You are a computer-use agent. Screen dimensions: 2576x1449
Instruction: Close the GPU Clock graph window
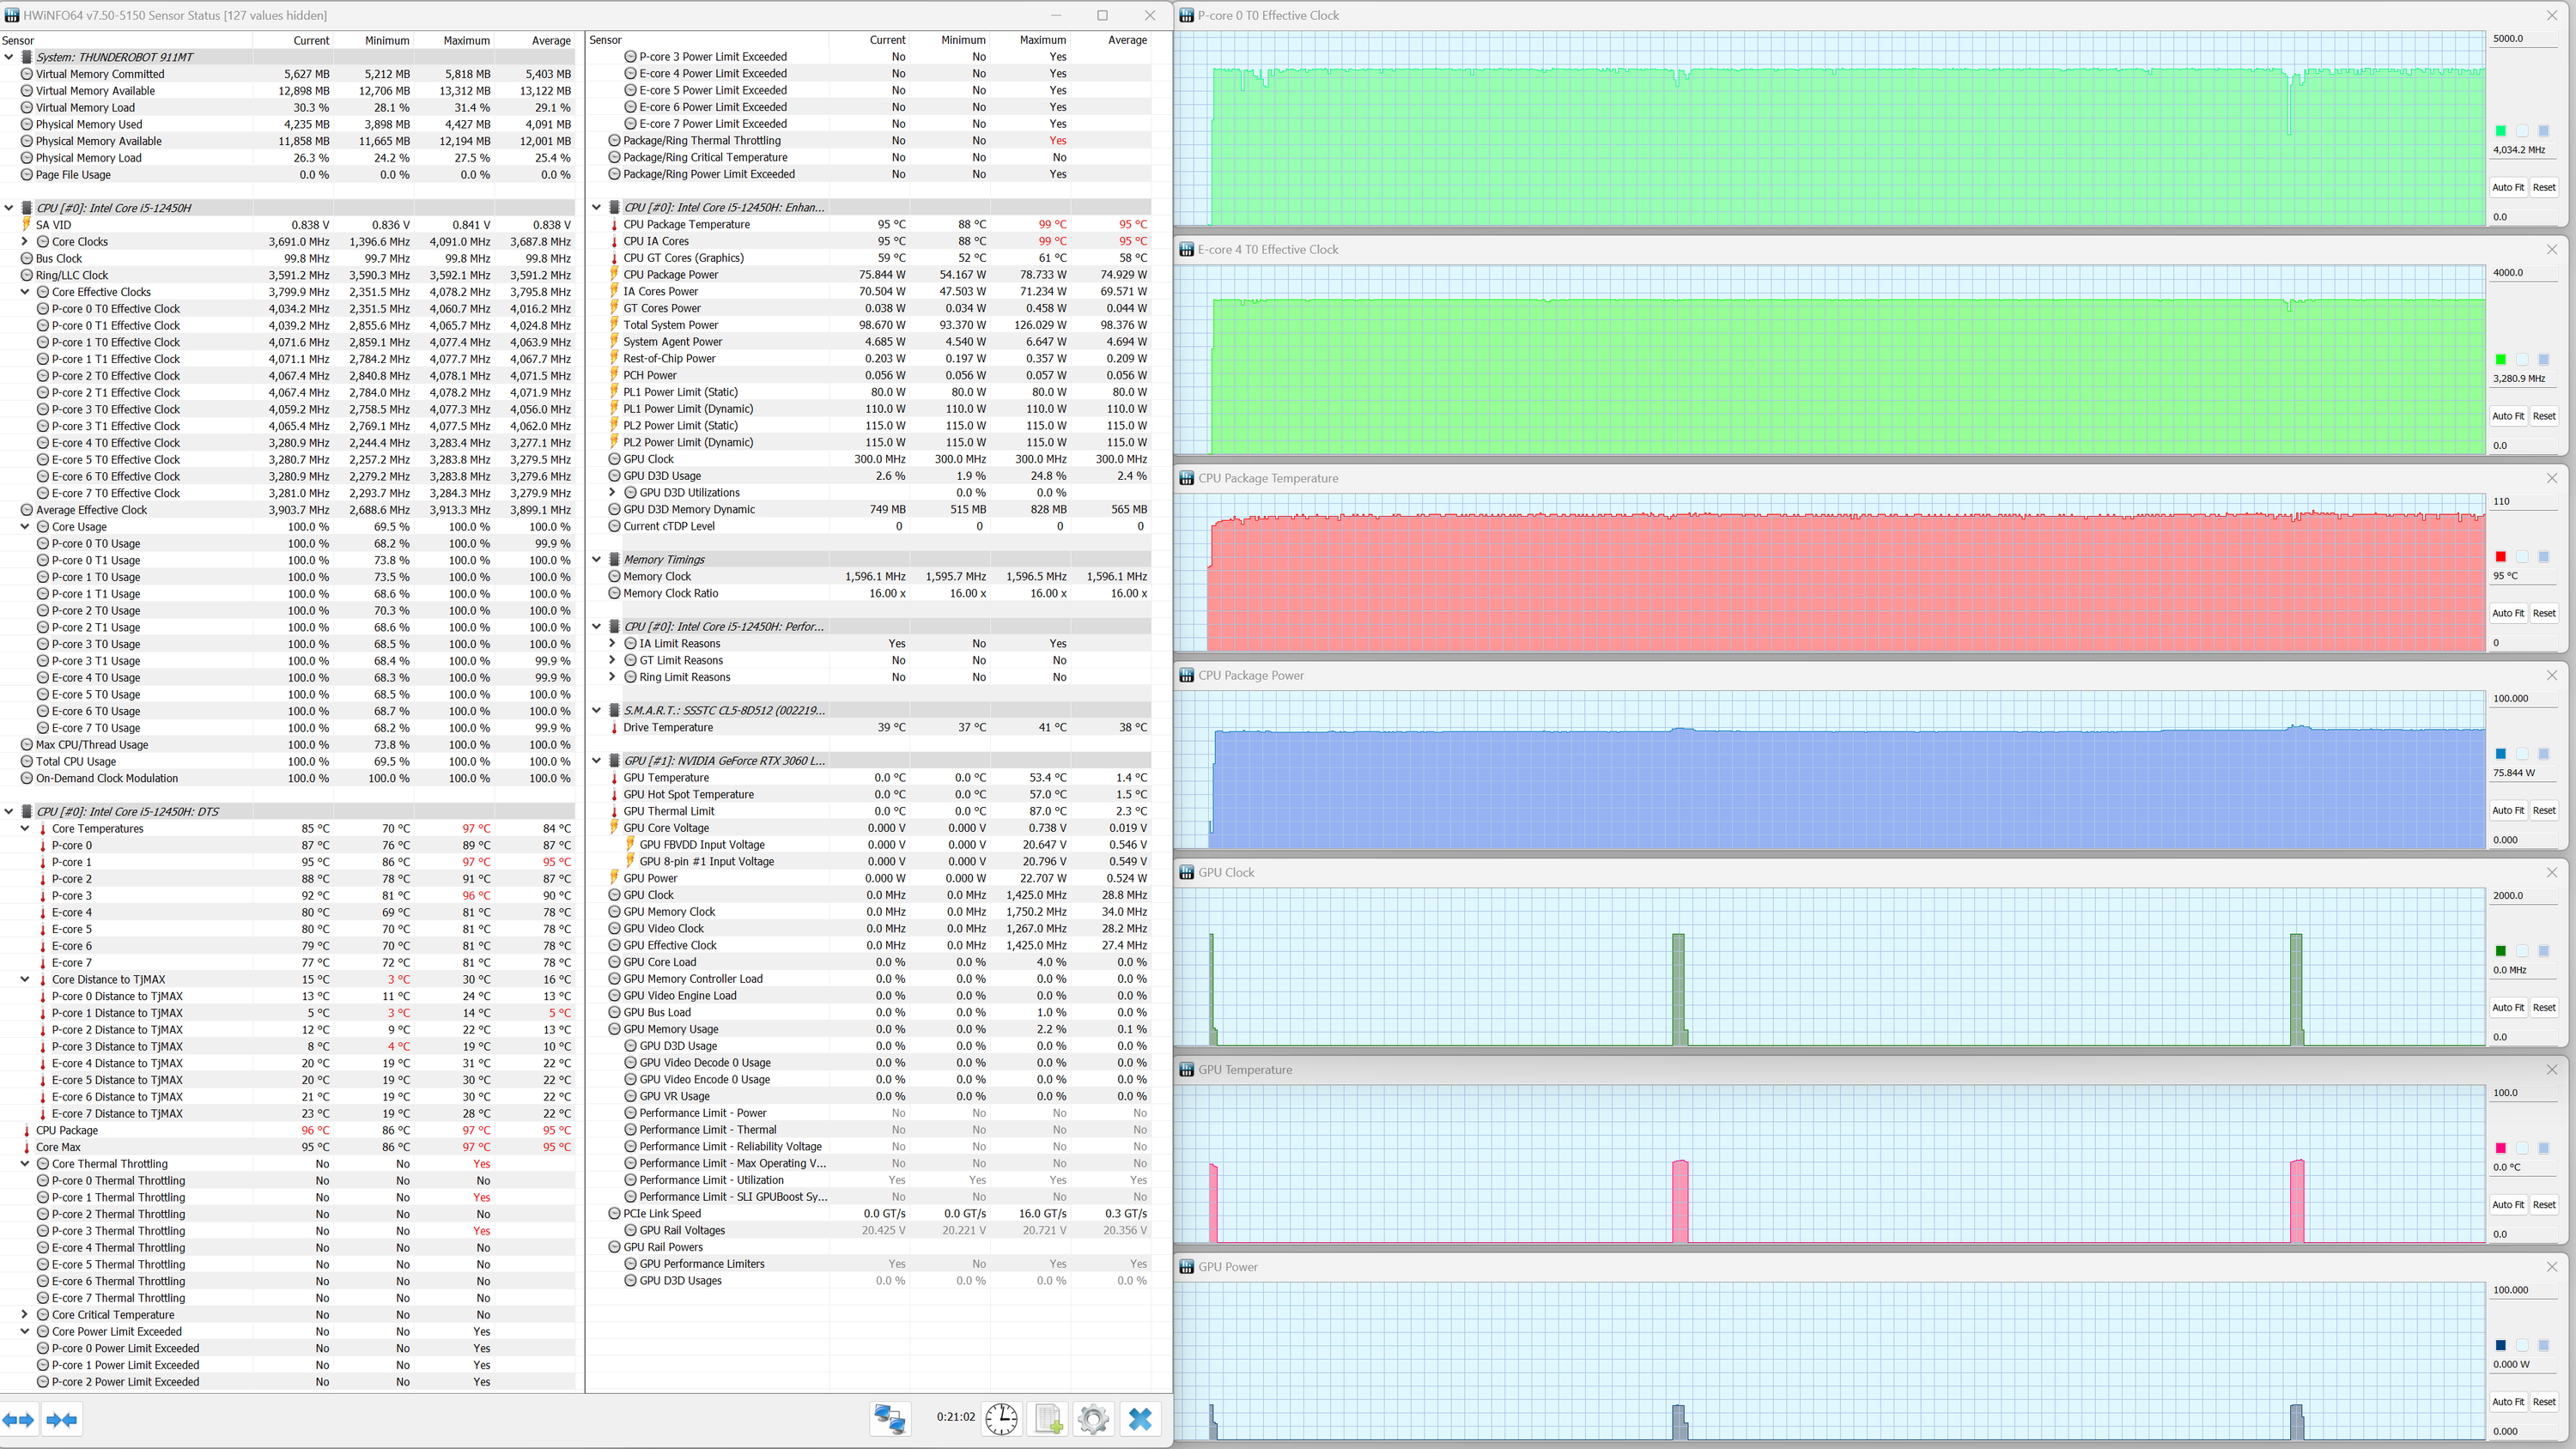pyautogui.click(x=2551, y=873)
